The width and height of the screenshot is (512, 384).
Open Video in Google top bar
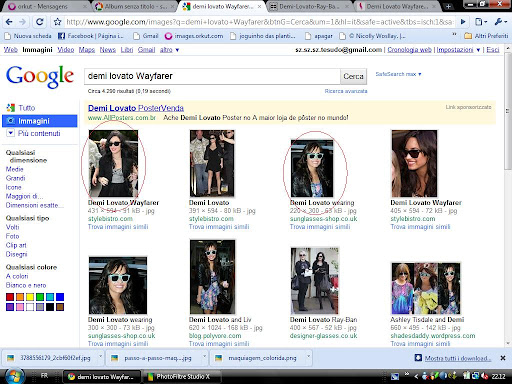coord(65,50)
